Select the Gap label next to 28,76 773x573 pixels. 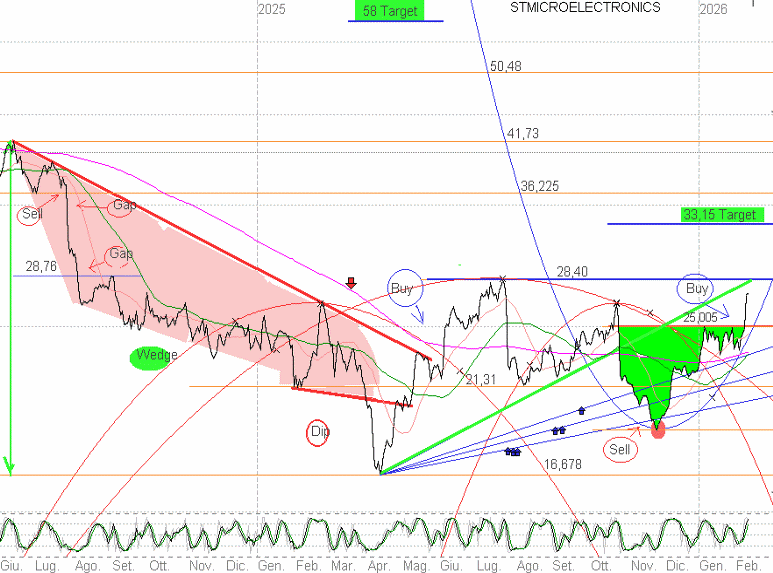[121, 254]
